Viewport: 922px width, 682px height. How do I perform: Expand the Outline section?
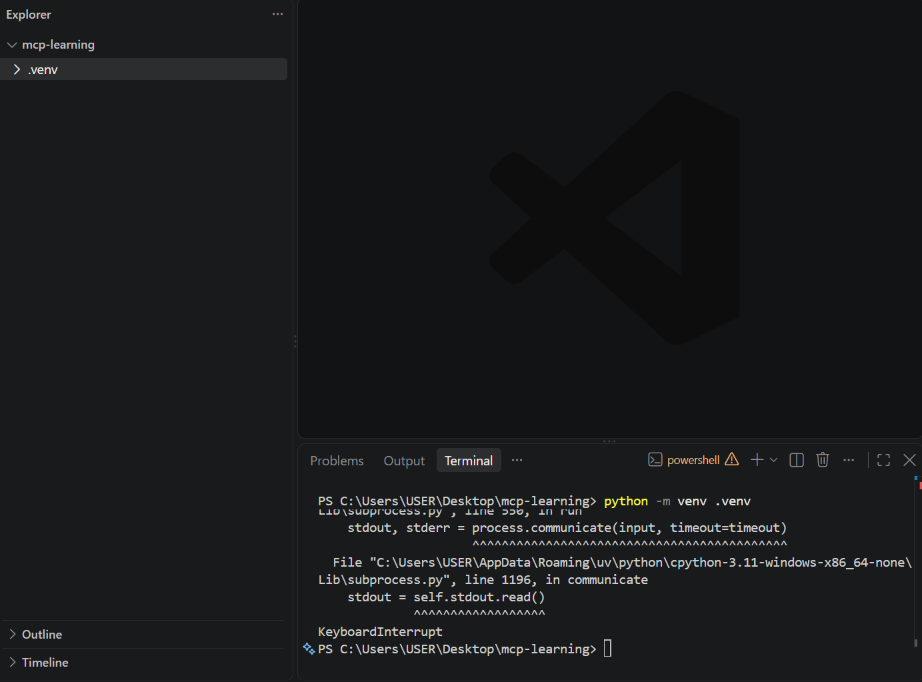(x=13, y=634)
